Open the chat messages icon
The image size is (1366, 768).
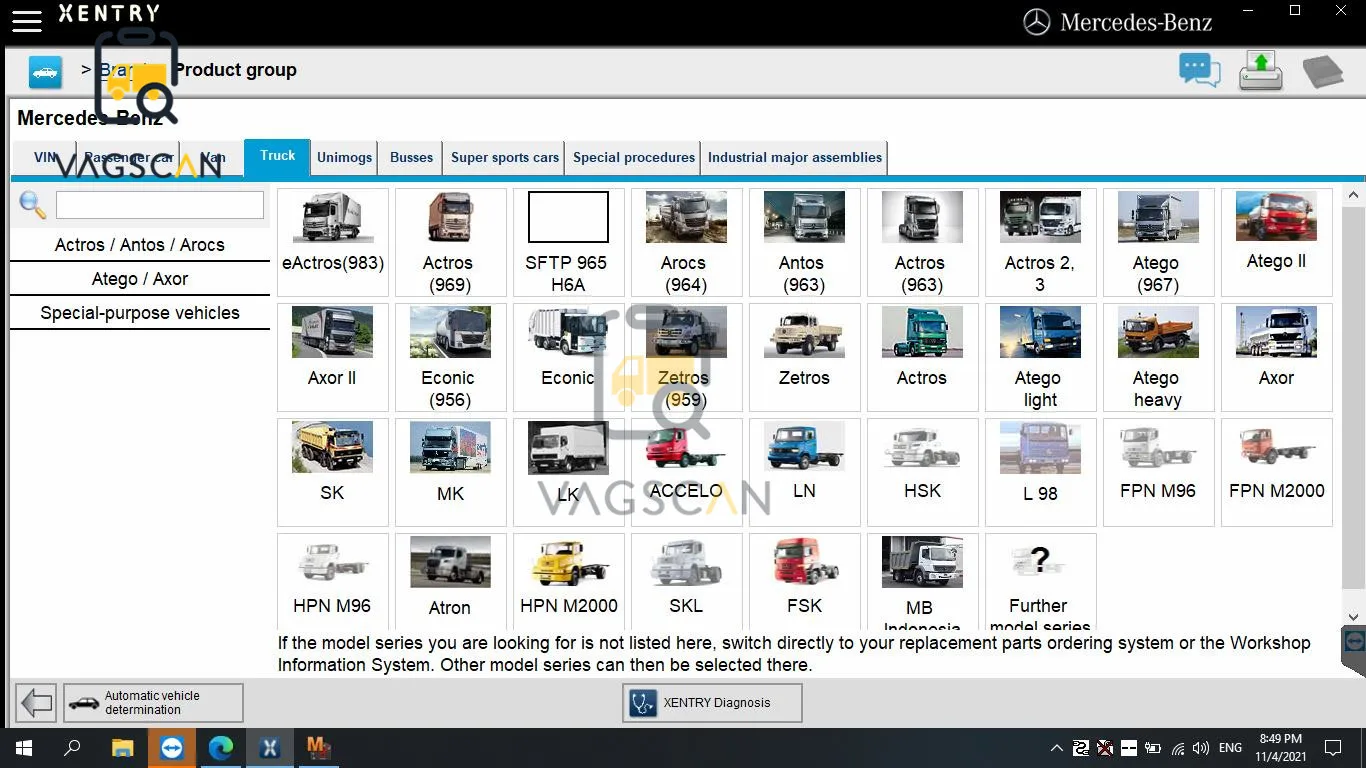tap(1200, 70)
